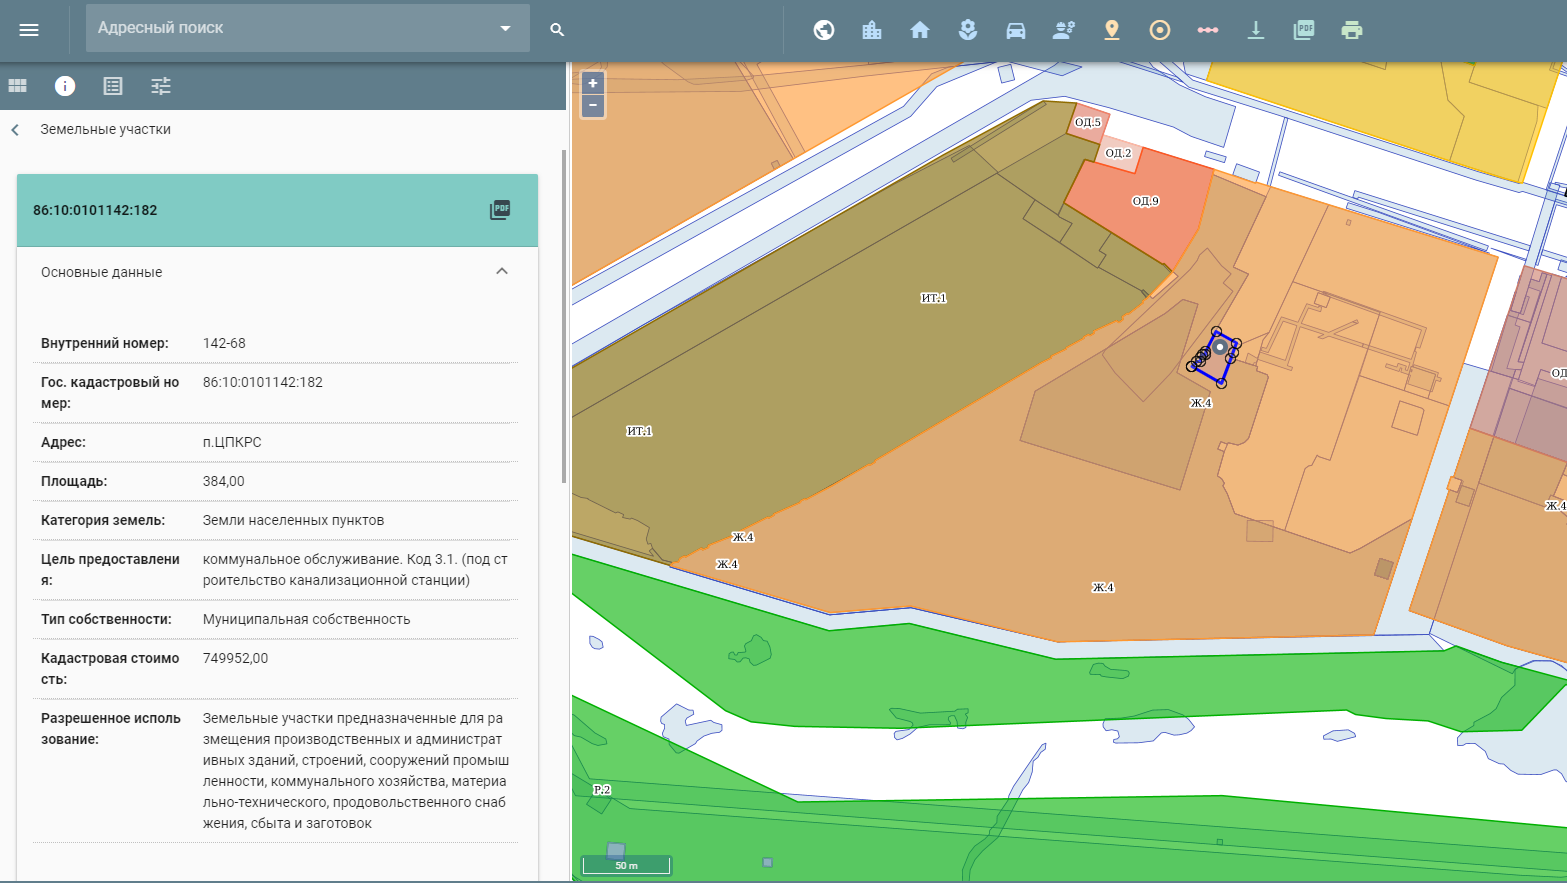Collapse the Основные данные section
The width and height of the screenshot is (1567, 883).
click(x=502, y=272)
